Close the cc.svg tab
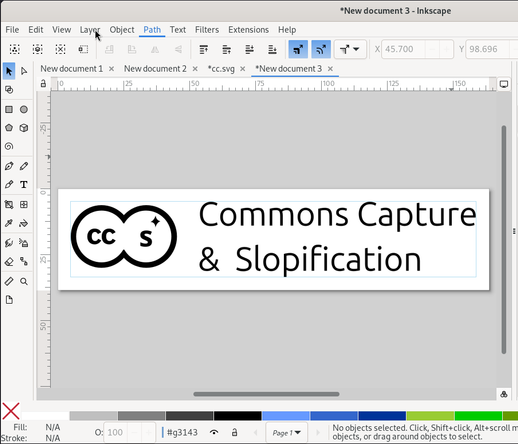Screen dimensions: 518x444 tap(243, 69)
